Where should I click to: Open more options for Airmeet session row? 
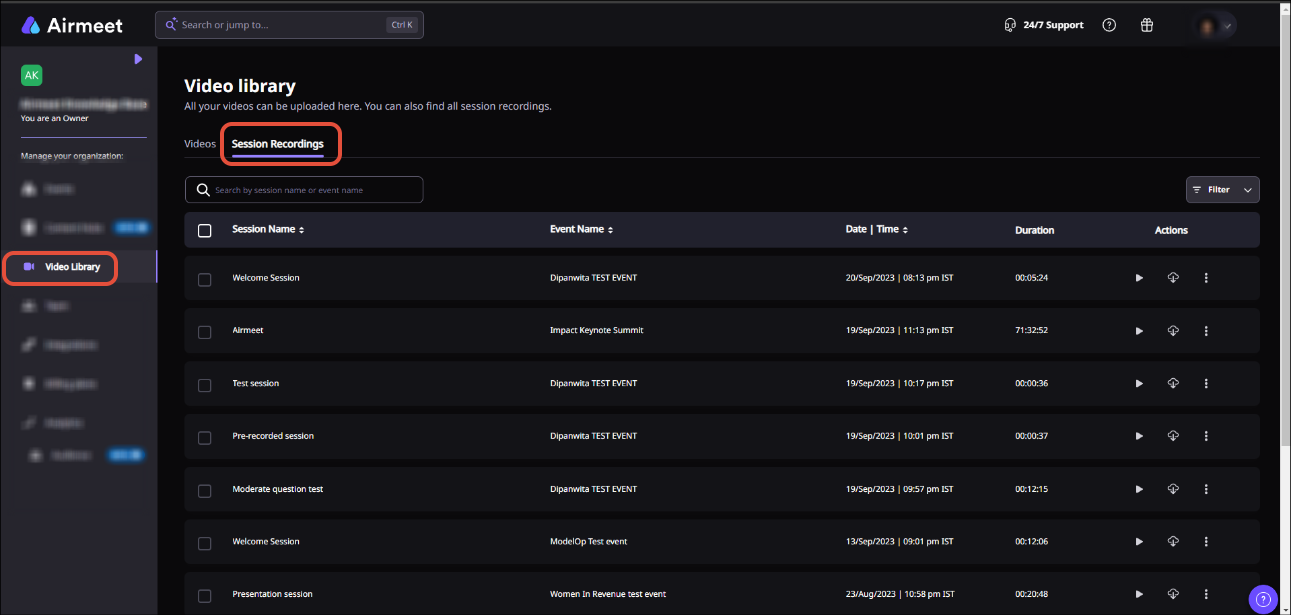click(x=1206, y=331)
